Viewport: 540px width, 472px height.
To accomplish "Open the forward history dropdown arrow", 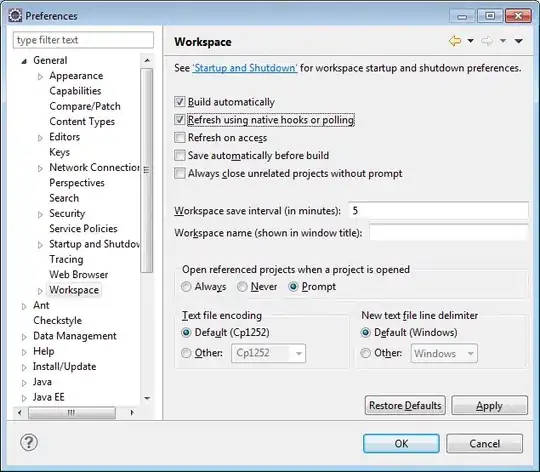I will tap(503, 41).
